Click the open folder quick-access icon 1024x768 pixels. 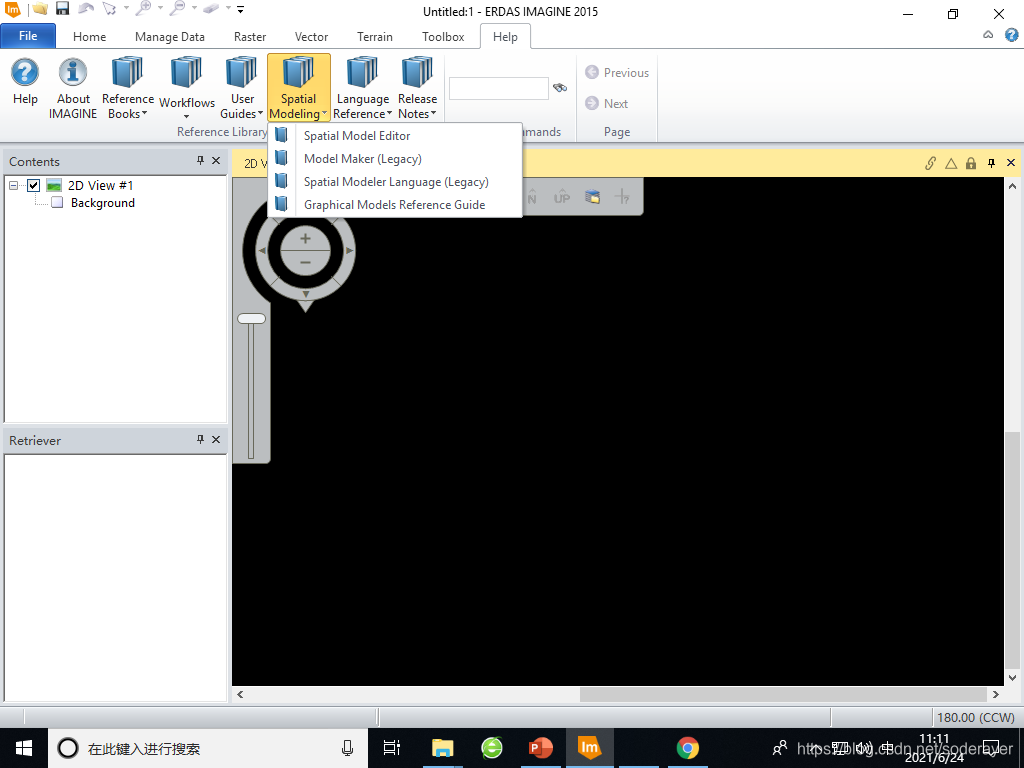coord(40,9)
